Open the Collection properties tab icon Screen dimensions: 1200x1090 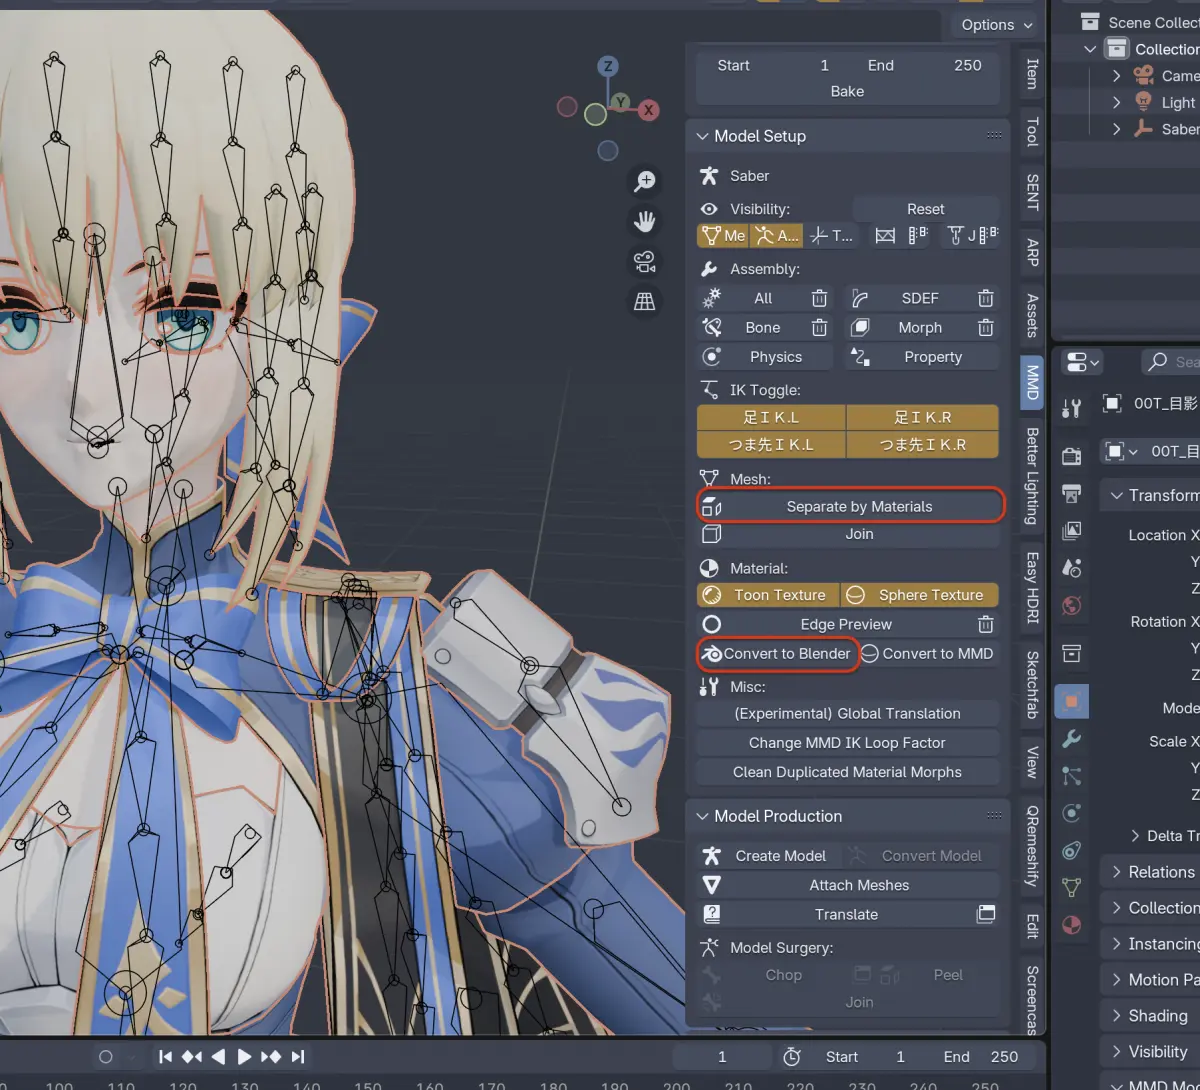coord(1071,653)
